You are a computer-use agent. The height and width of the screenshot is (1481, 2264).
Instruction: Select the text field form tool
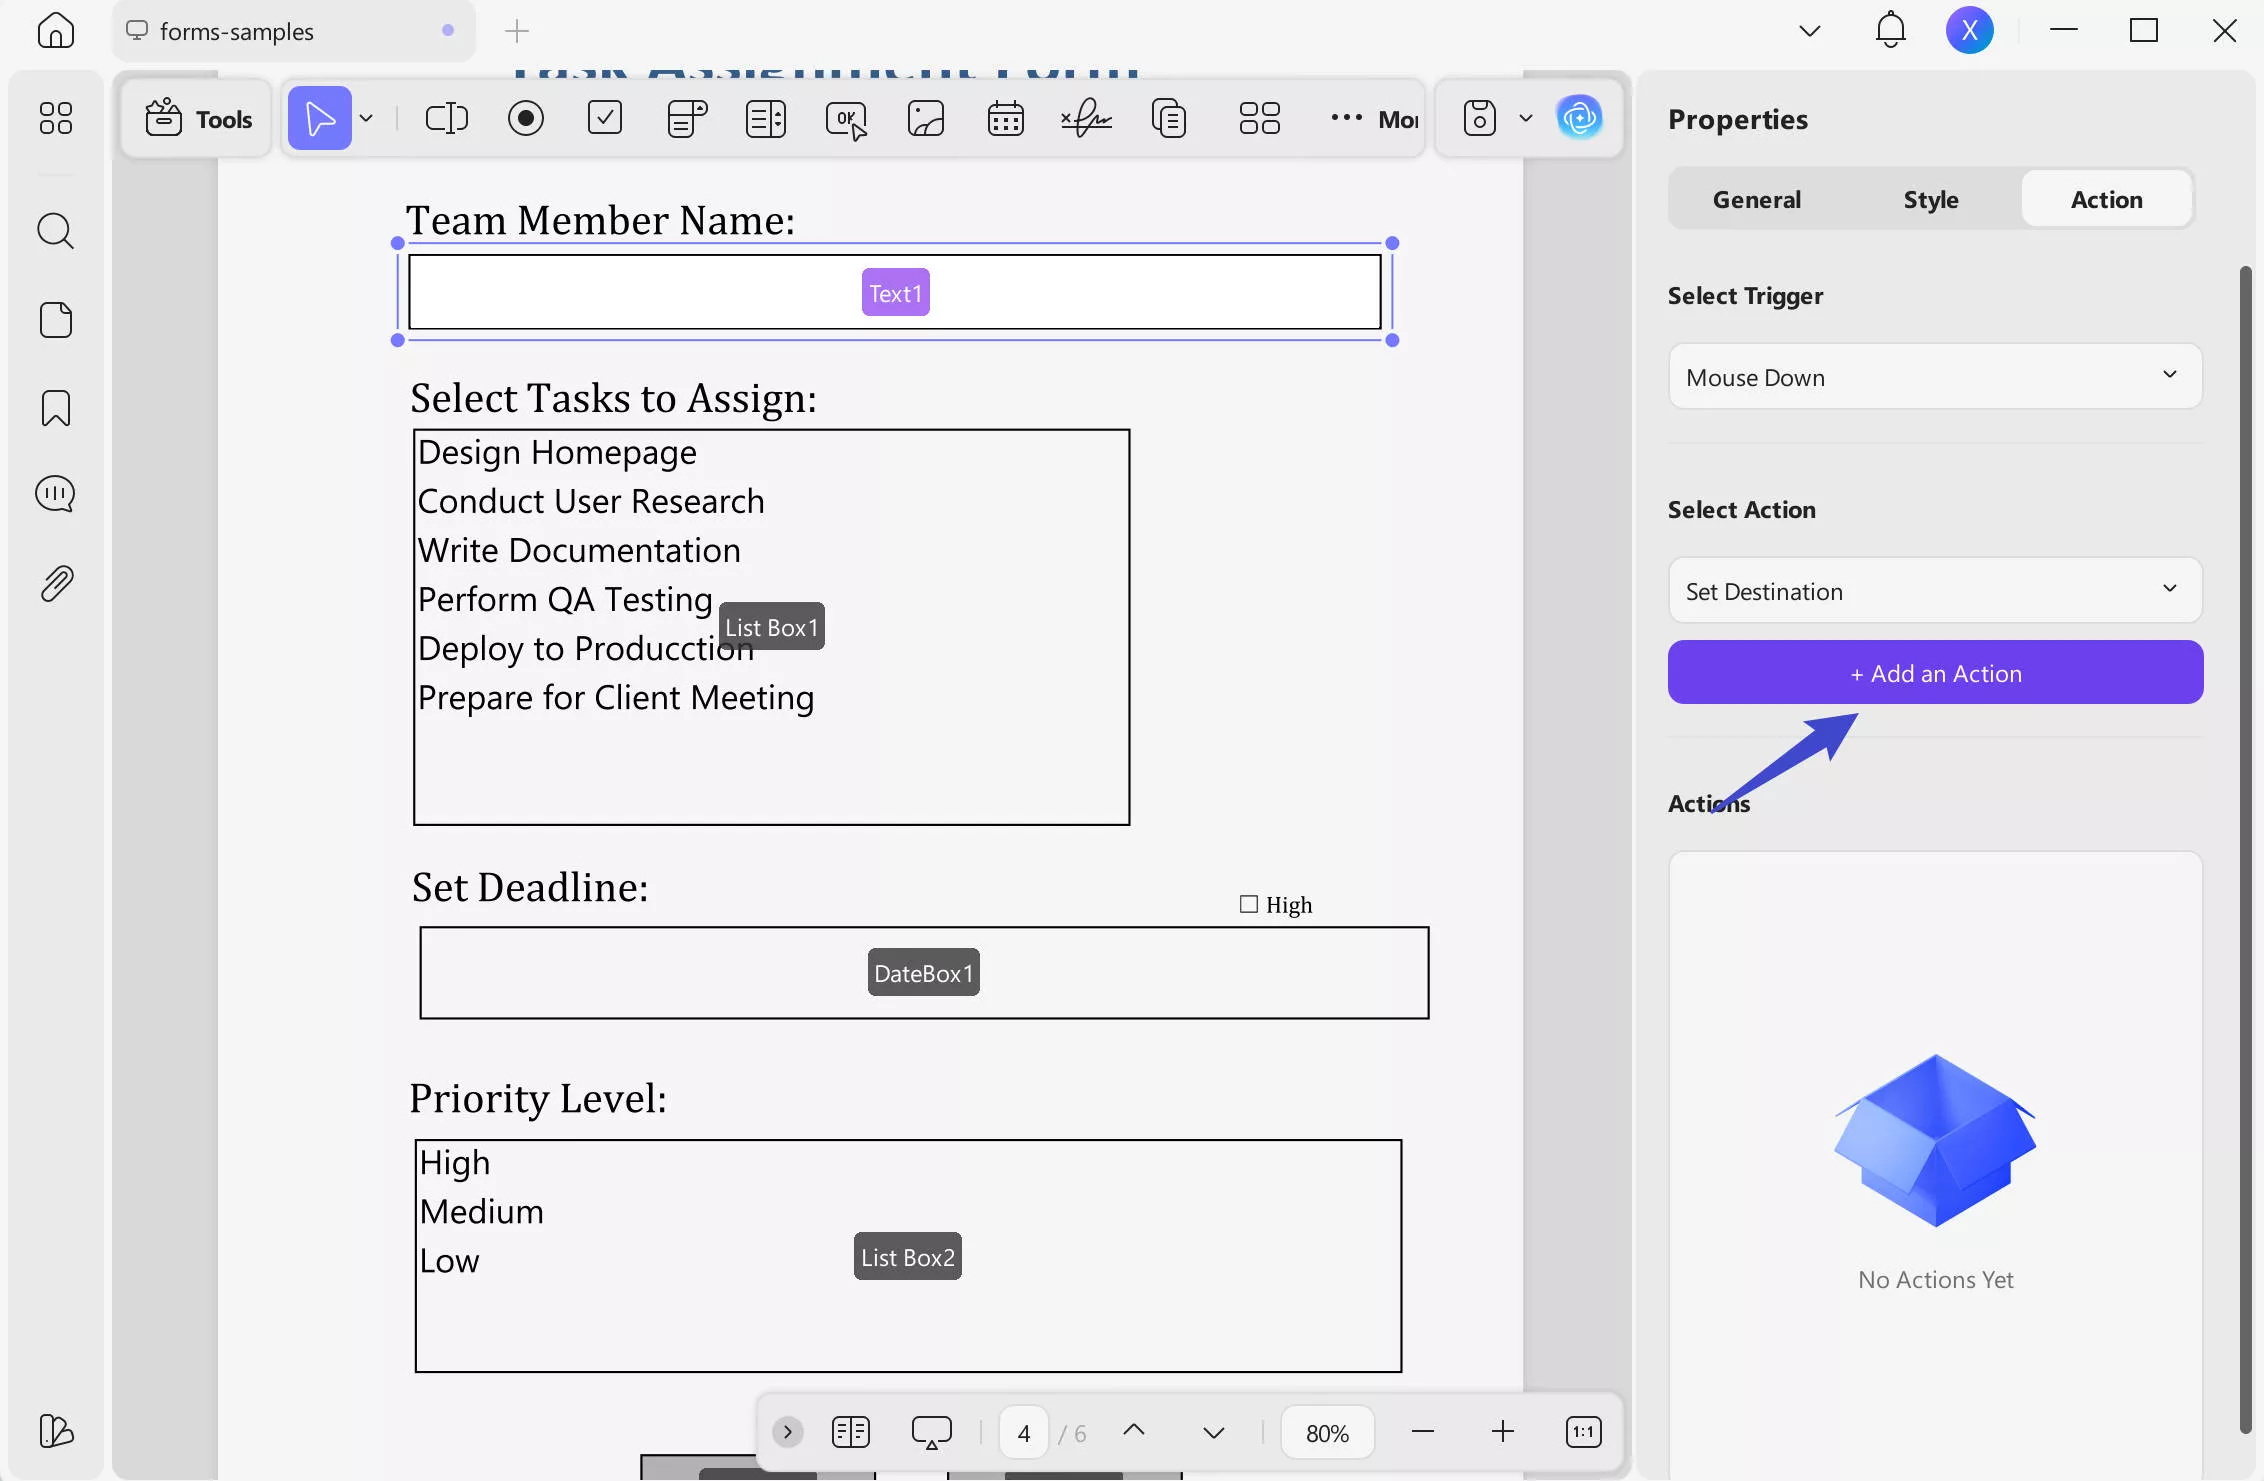(446, 118)
